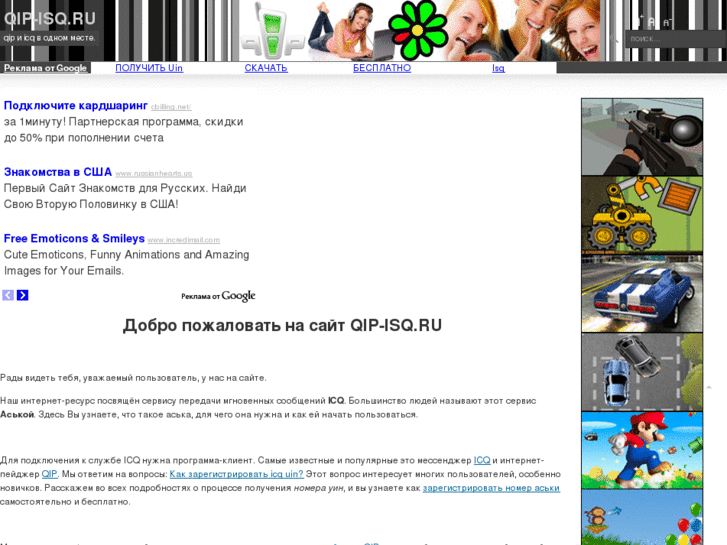Open the БЕСПЛАТНО ad link
The image size is (727, 545).
pos(382,68)
